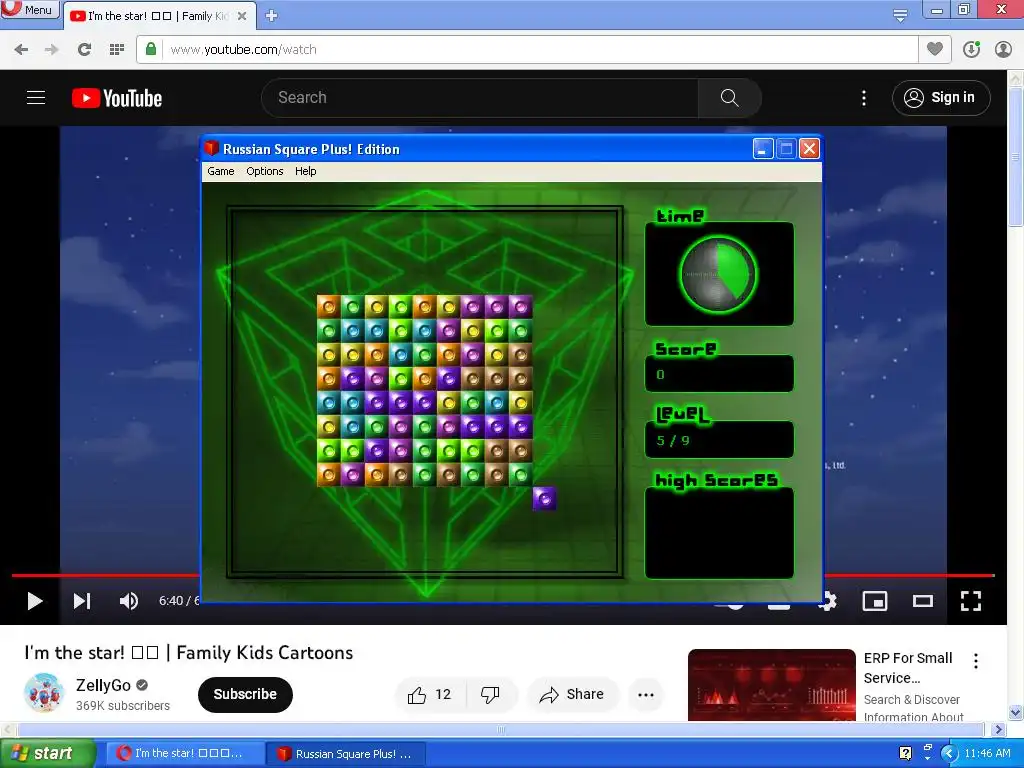Open the browser account profile icon

pyautogui.click(x=1003, y=49)
